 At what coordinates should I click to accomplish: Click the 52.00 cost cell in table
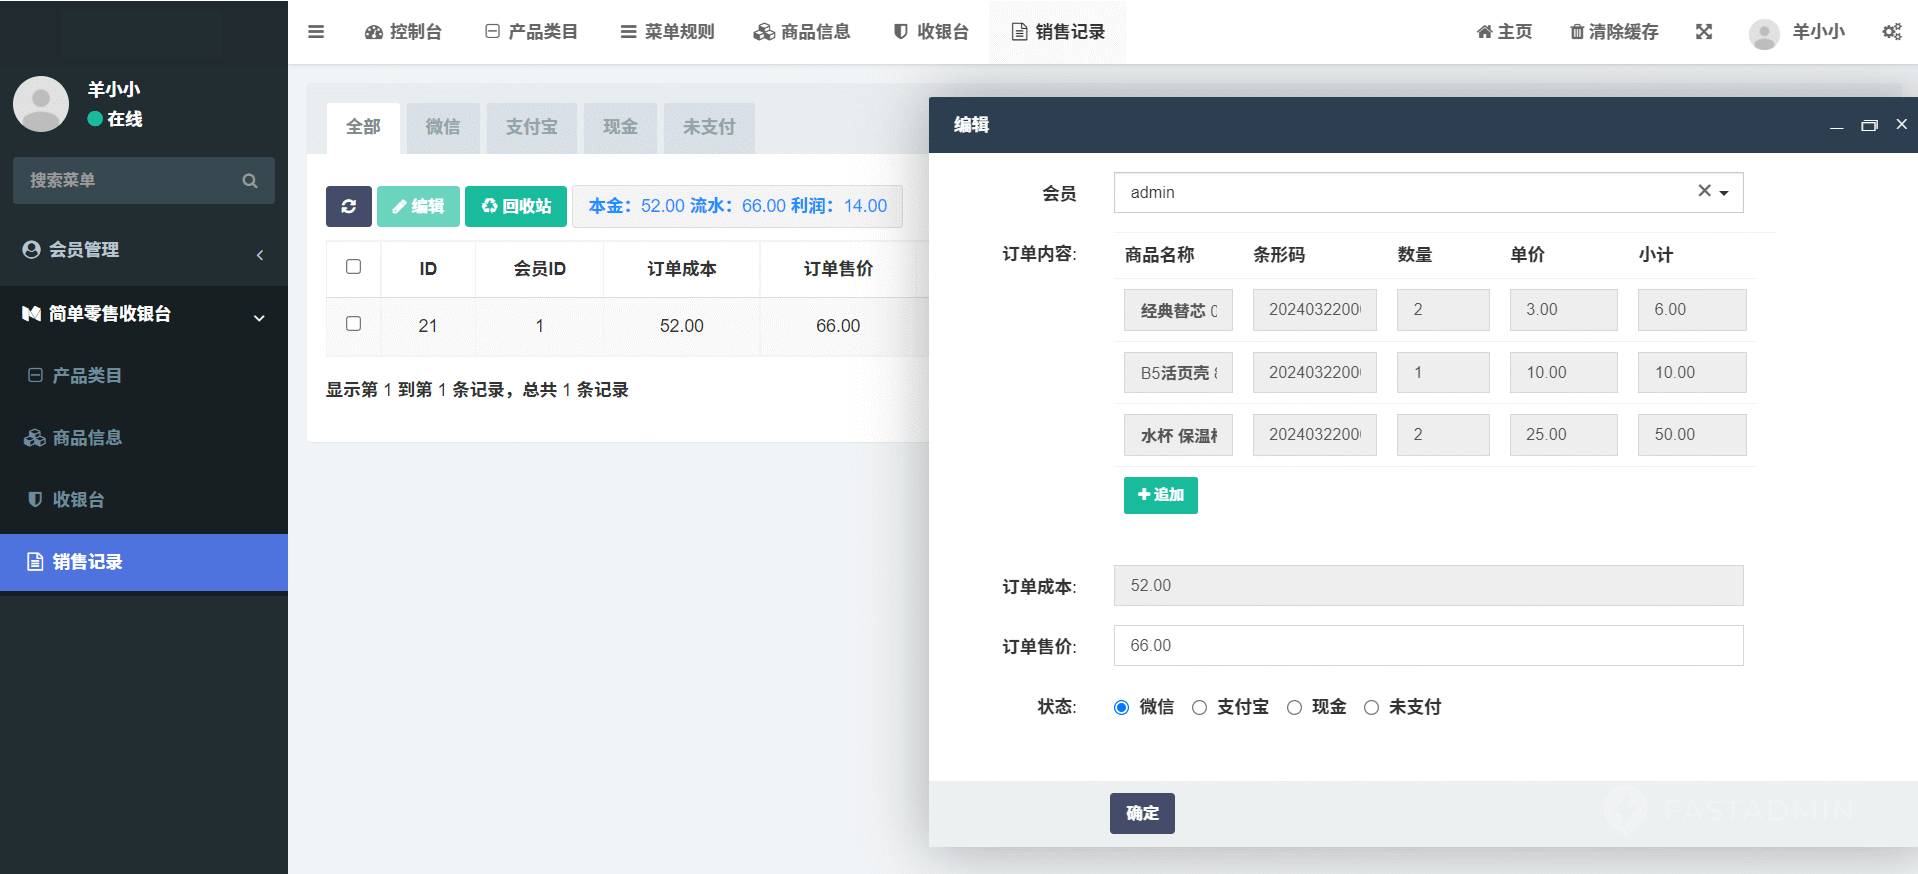pyautogui.click(x=682, y=326)
